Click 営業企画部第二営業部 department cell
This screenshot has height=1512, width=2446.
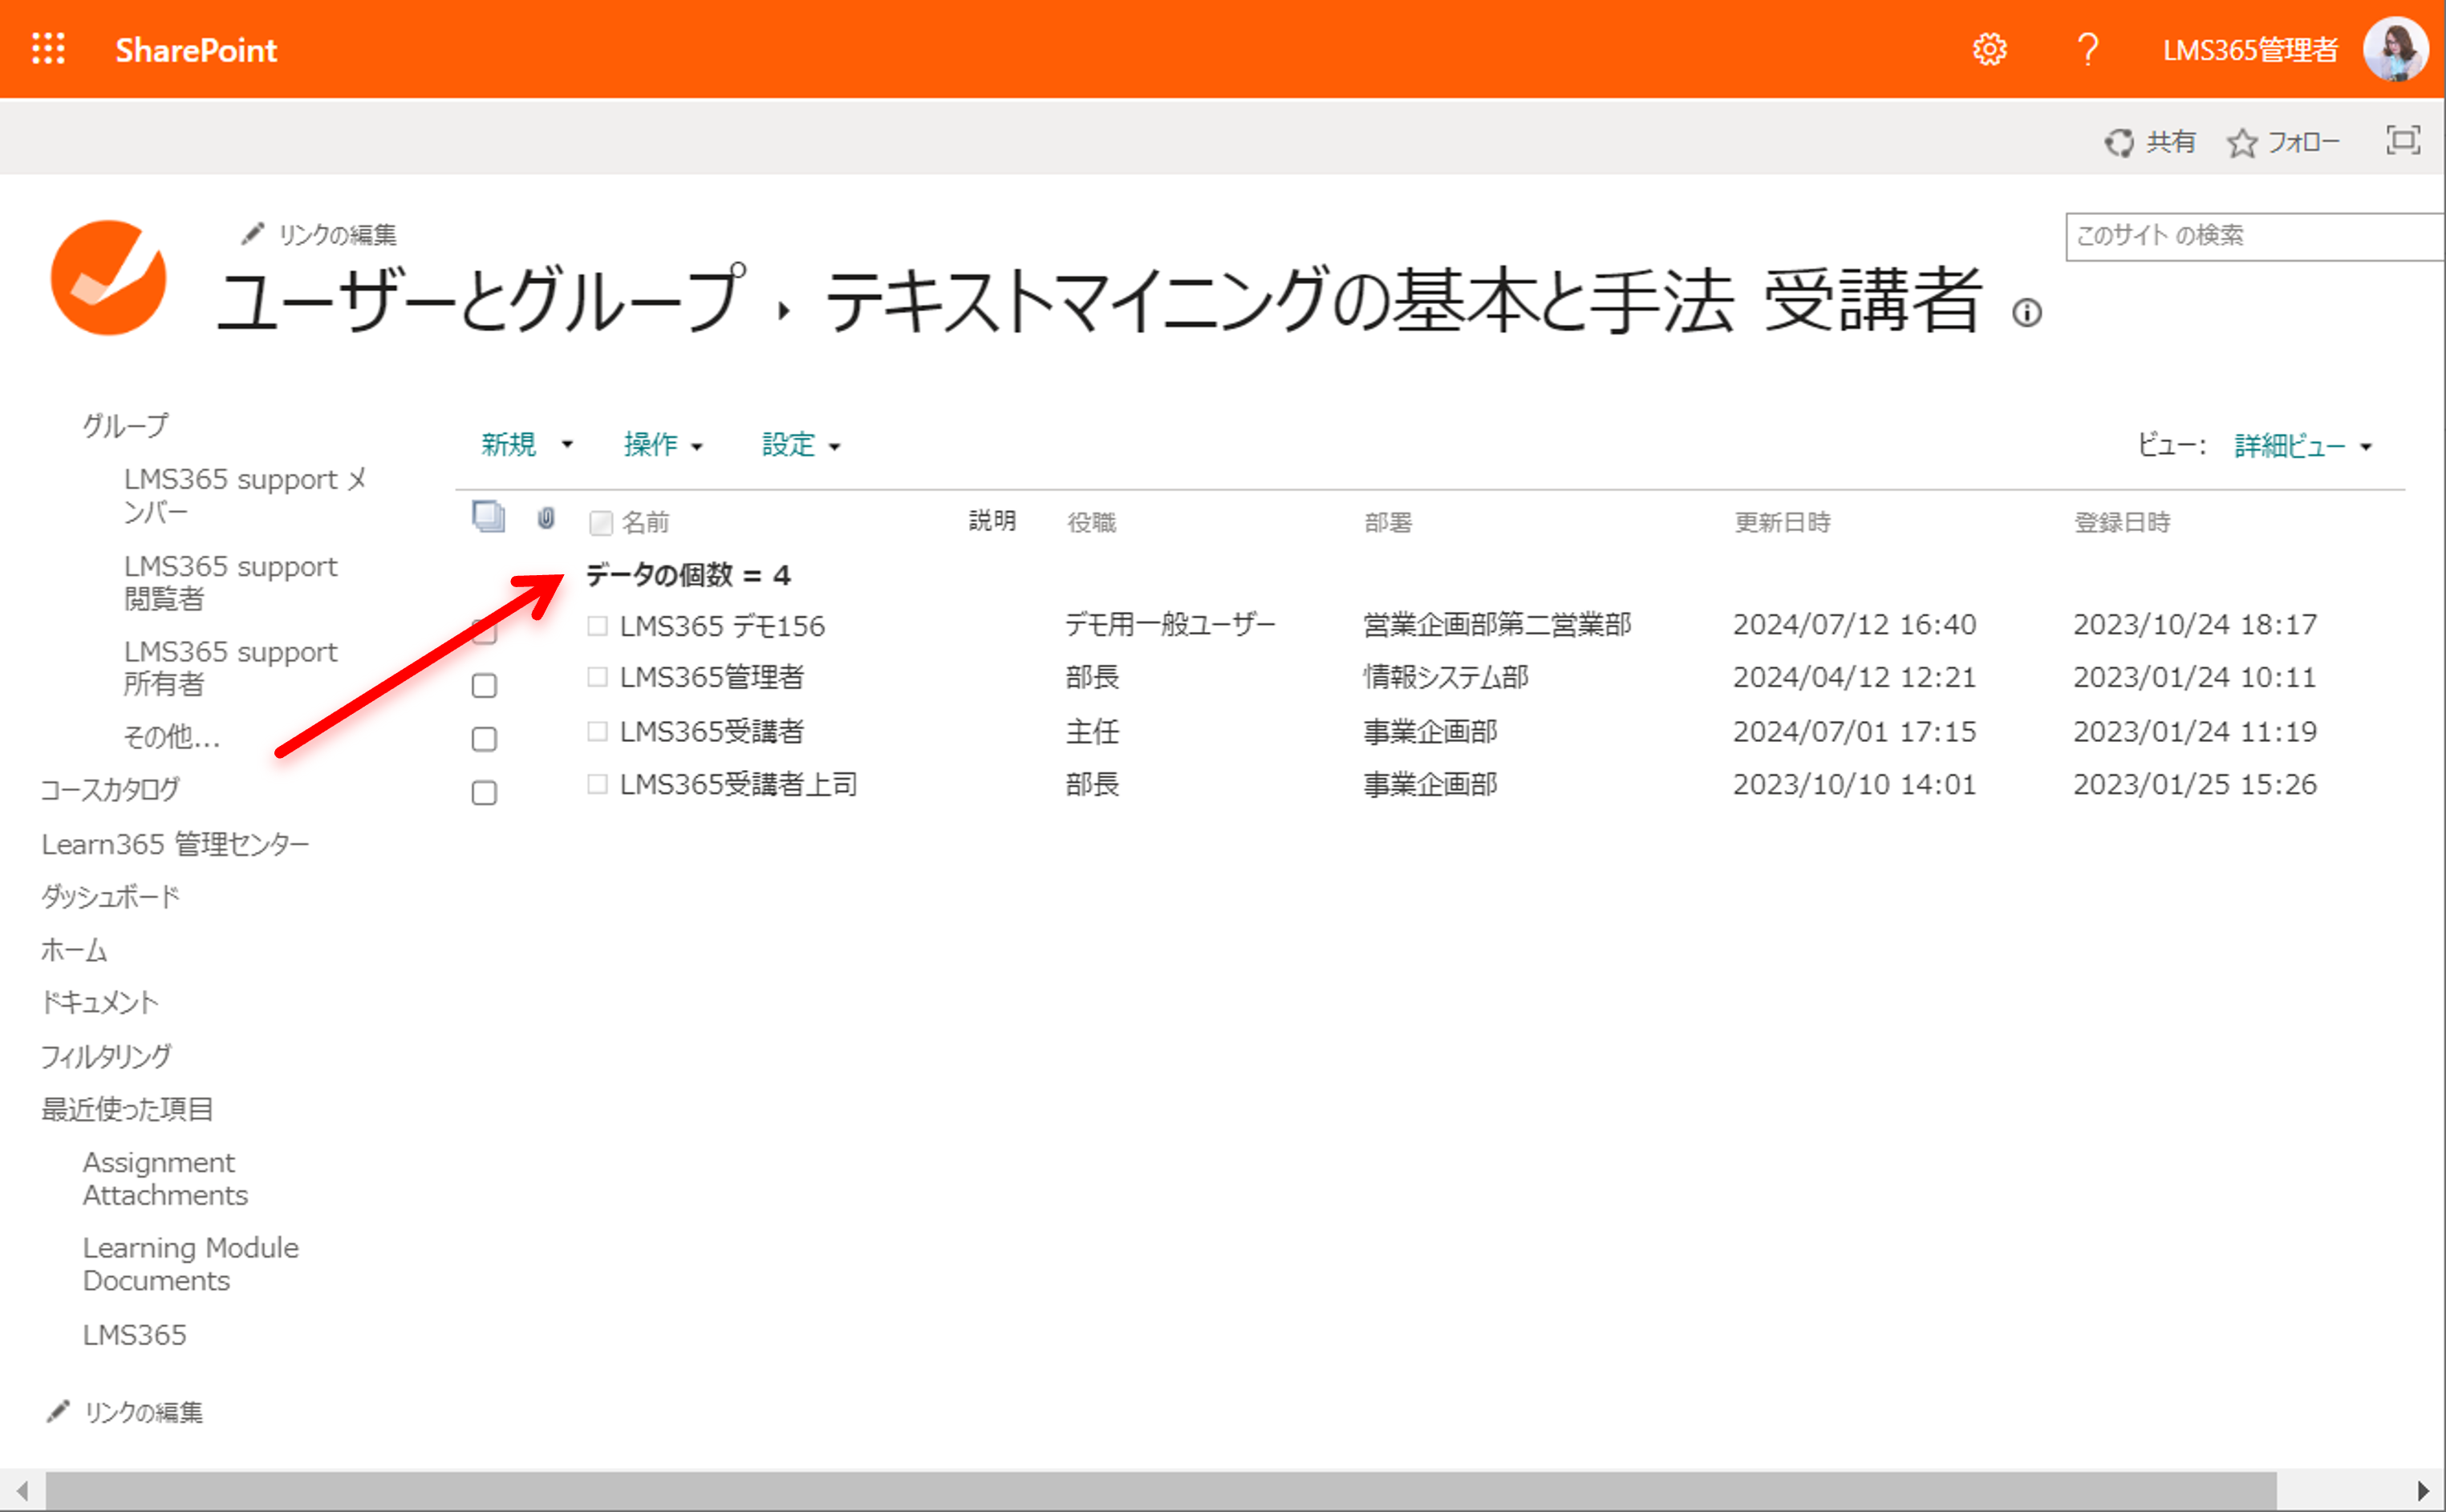pos(1497,624)
